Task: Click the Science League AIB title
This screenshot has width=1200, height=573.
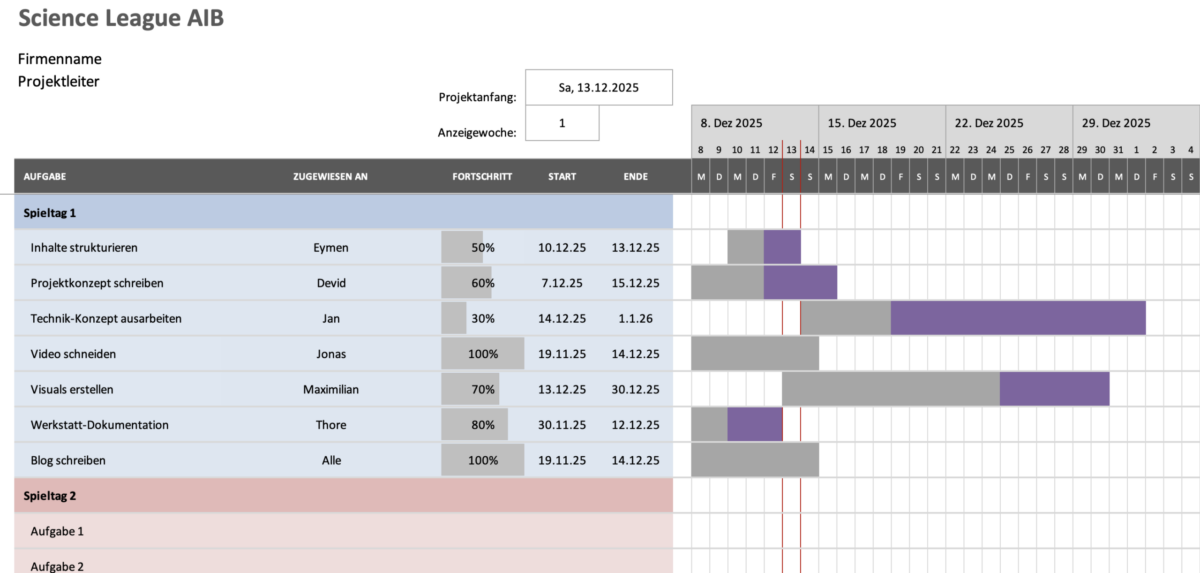Action: pos(120,19)
